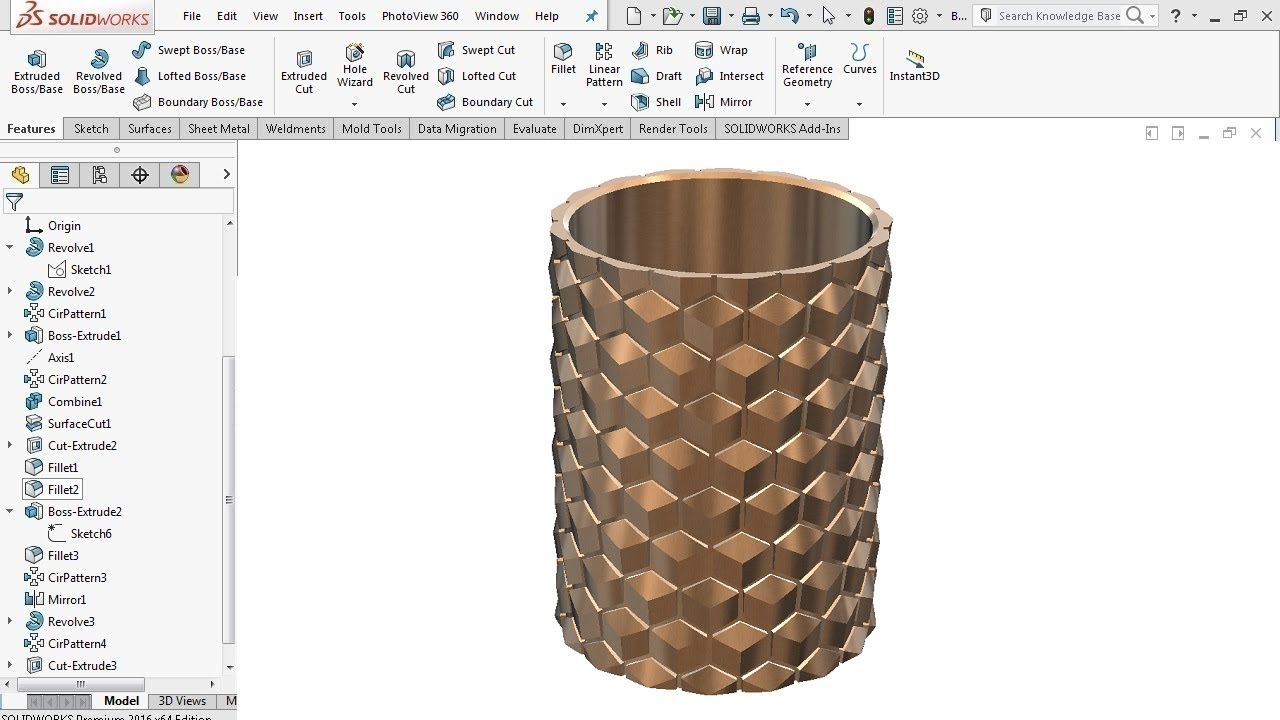Viewport: 1280px width, 720px height.
Task: Open the PhotoView 360 menu
Action: pos(420,16)
